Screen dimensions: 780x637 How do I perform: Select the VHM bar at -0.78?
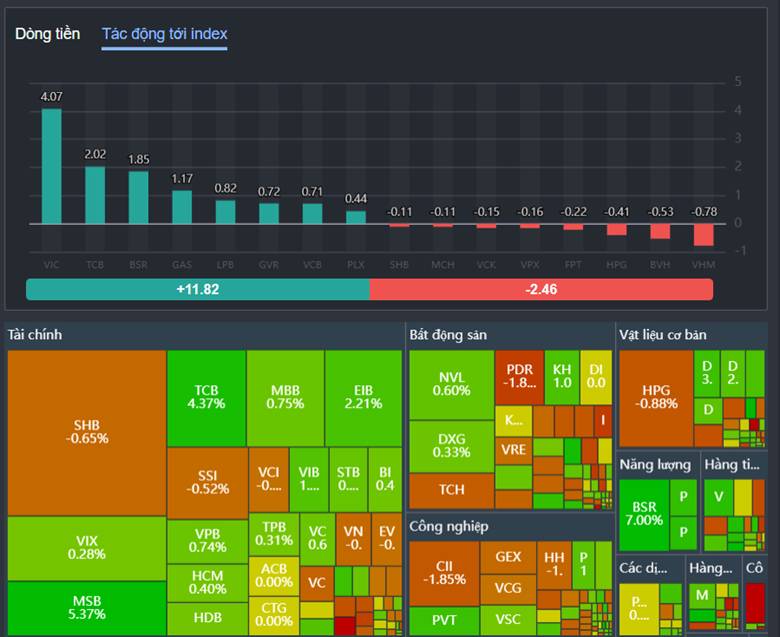(703, 234)
